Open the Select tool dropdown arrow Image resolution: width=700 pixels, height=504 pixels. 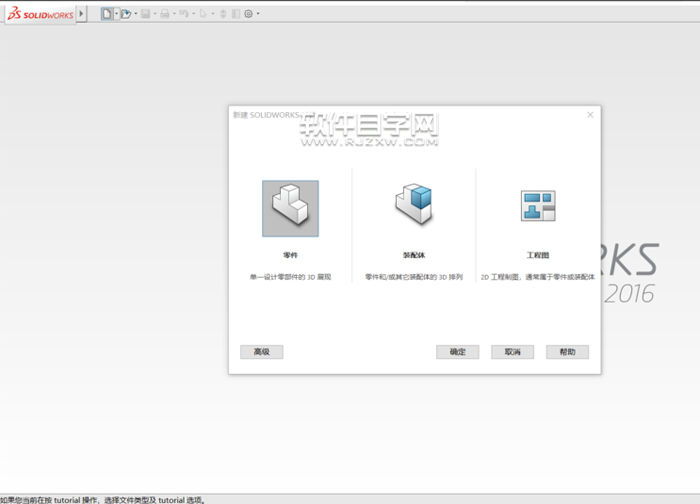[212, 14]
